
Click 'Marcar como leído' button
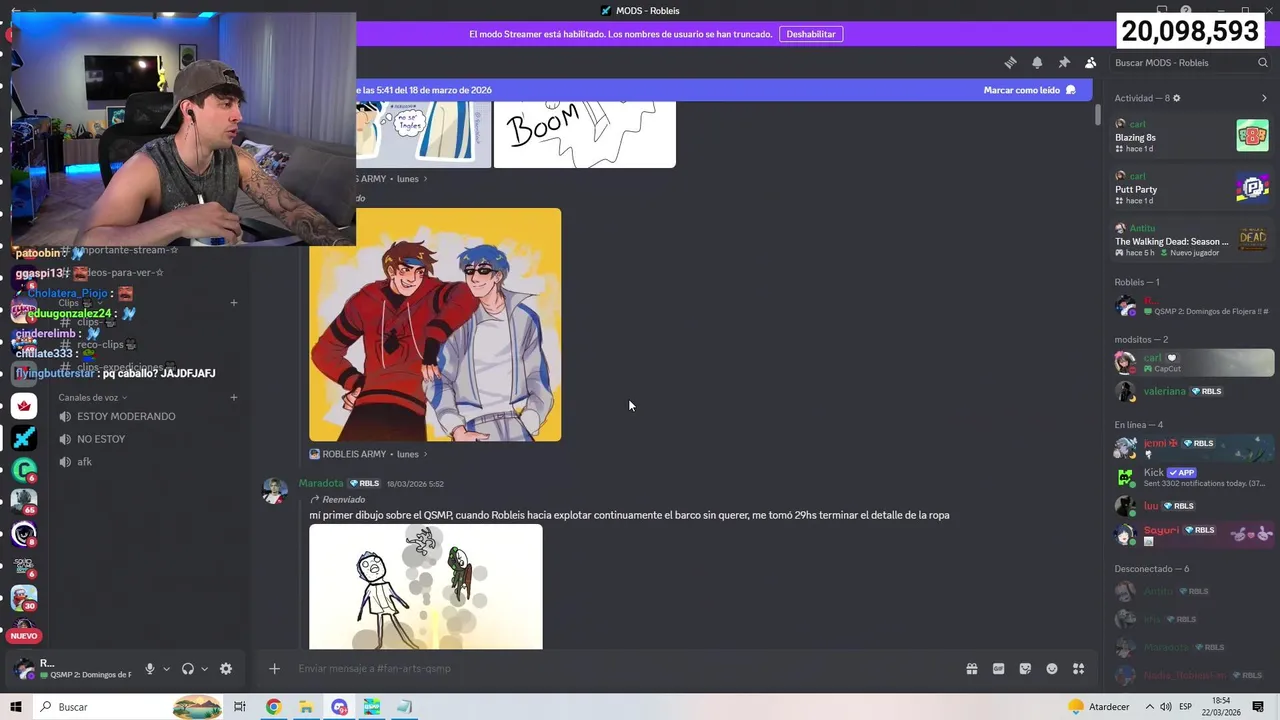(x=1030, y=90)
